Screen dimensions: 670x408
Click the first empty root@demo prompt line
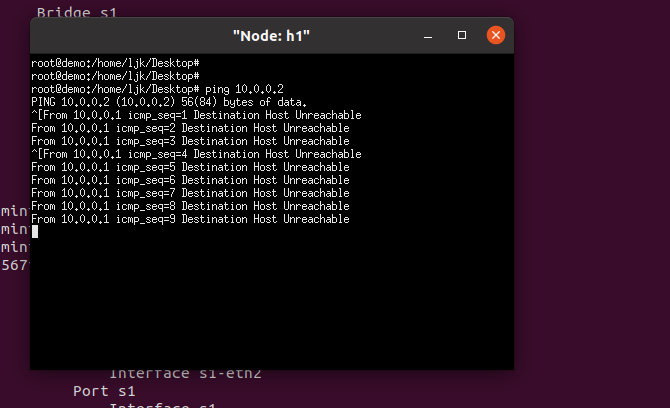pos(115,63)
